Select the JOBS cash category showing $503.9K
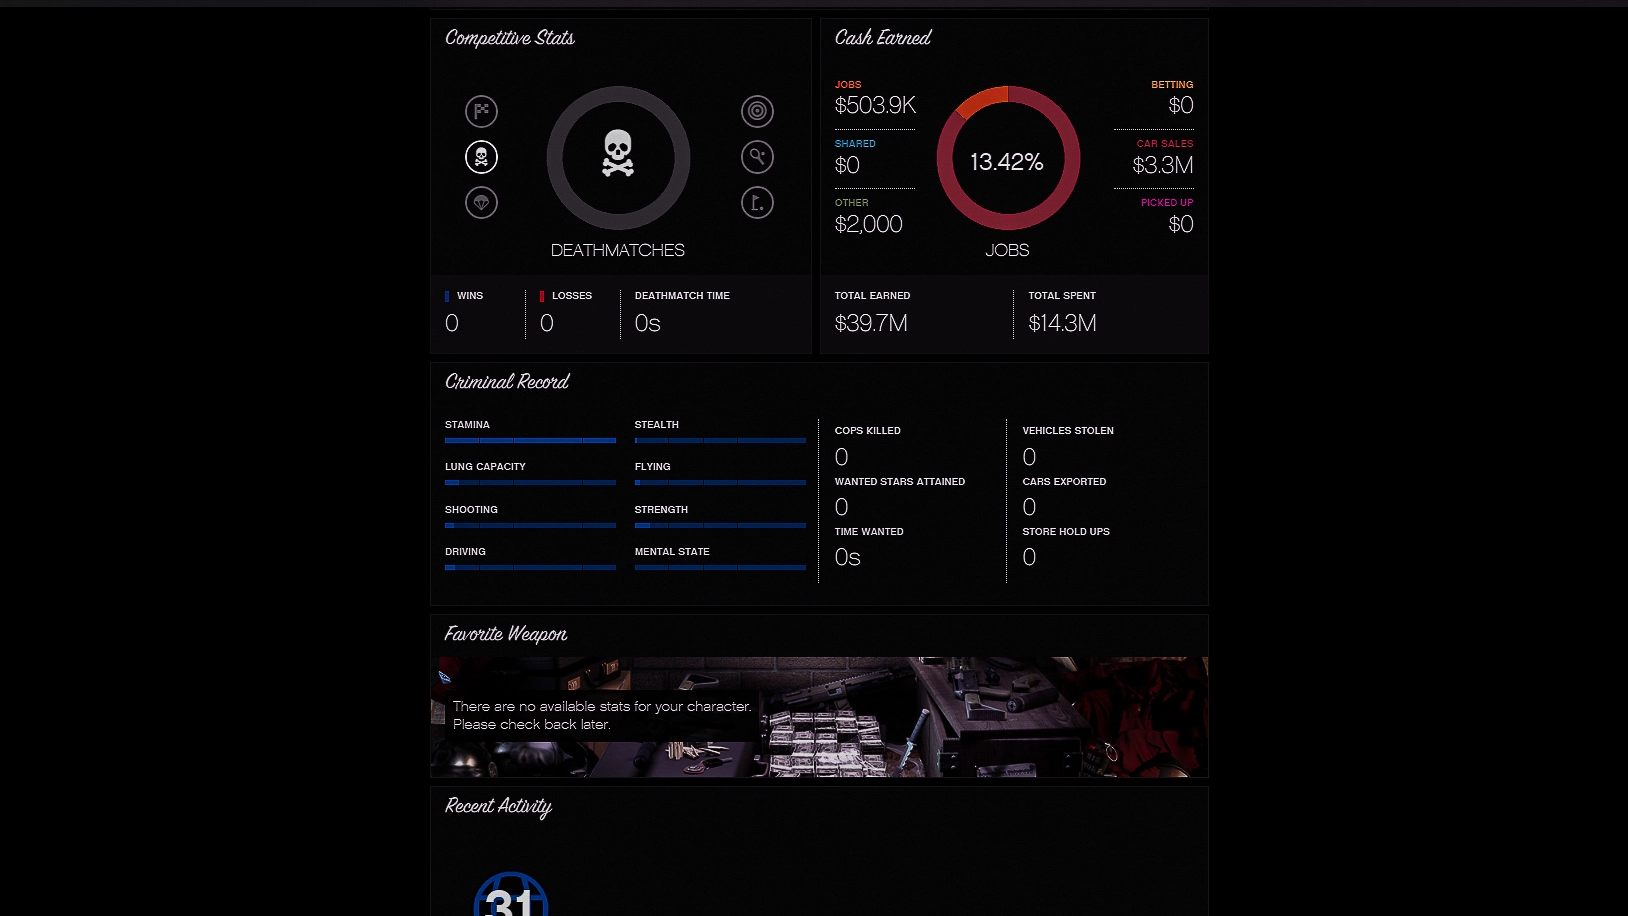 click(x=875, y=99)
